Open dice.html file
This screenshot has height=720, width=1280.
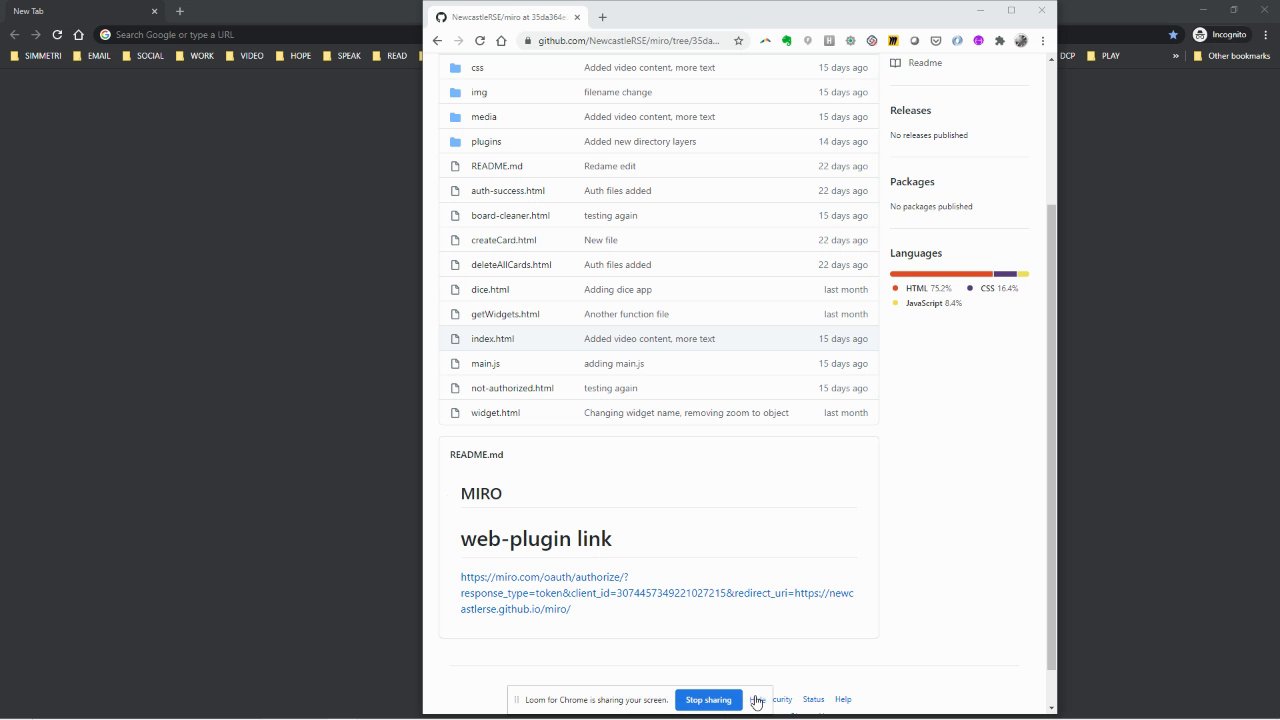pos(490,290)
